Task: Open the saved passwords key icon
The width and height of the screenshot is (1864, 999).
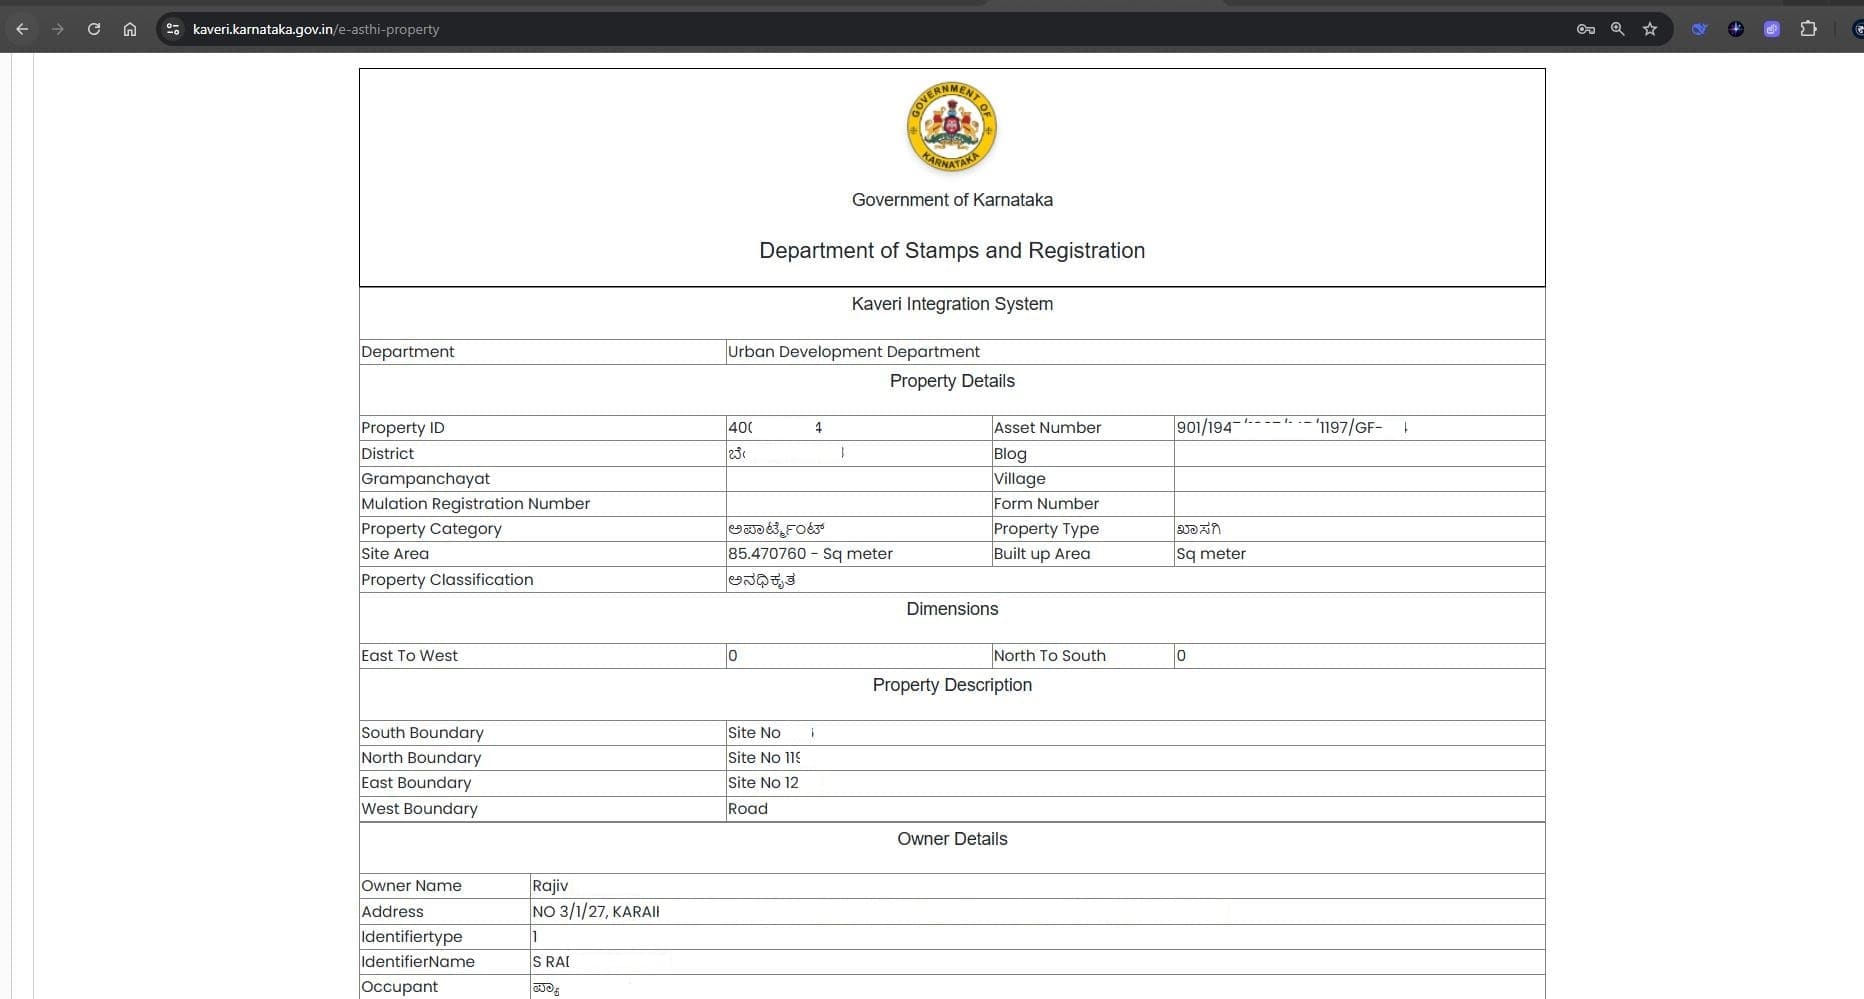Action: 1585,29
